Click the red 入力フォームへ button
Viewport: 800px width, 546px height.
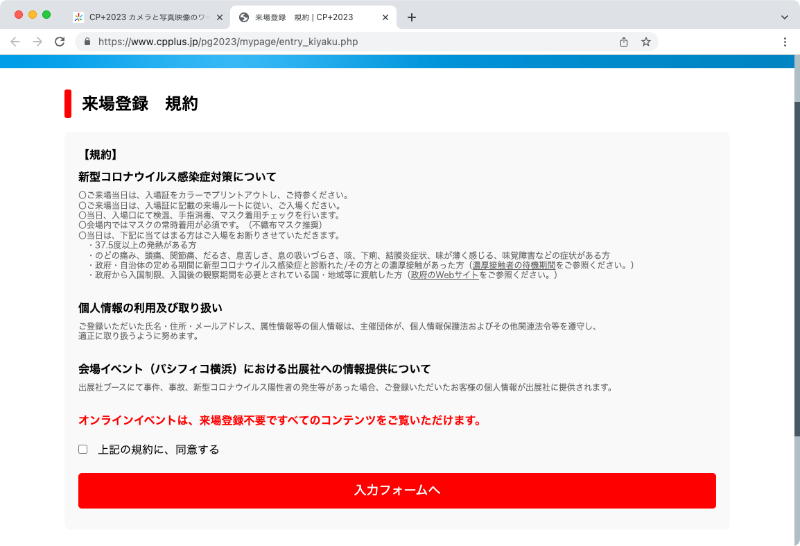tap(397, 490)
